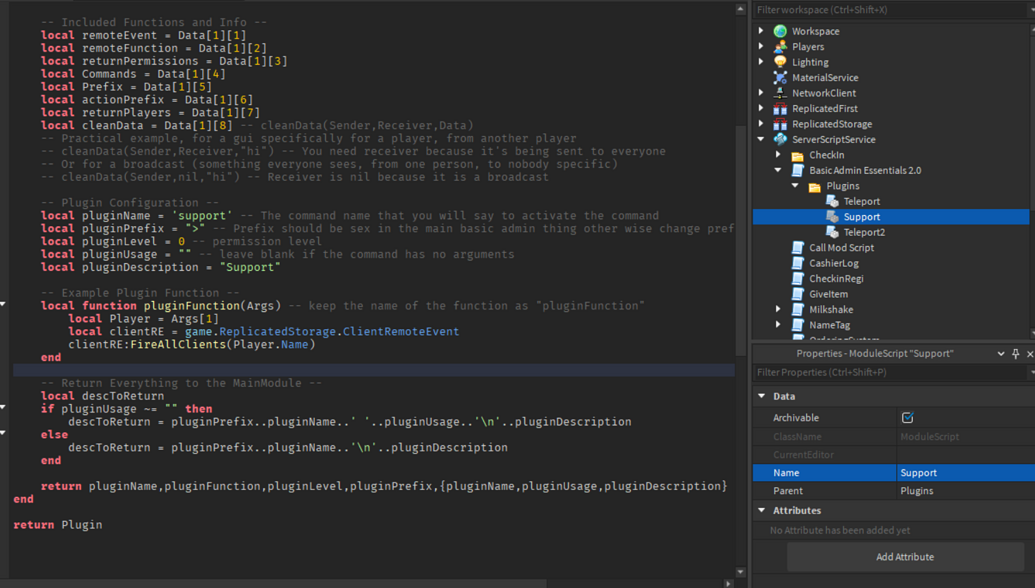Collapse Basic Admin Essentials 2.0
Viewport: 1035px width, 588px height.
[778, 170]
